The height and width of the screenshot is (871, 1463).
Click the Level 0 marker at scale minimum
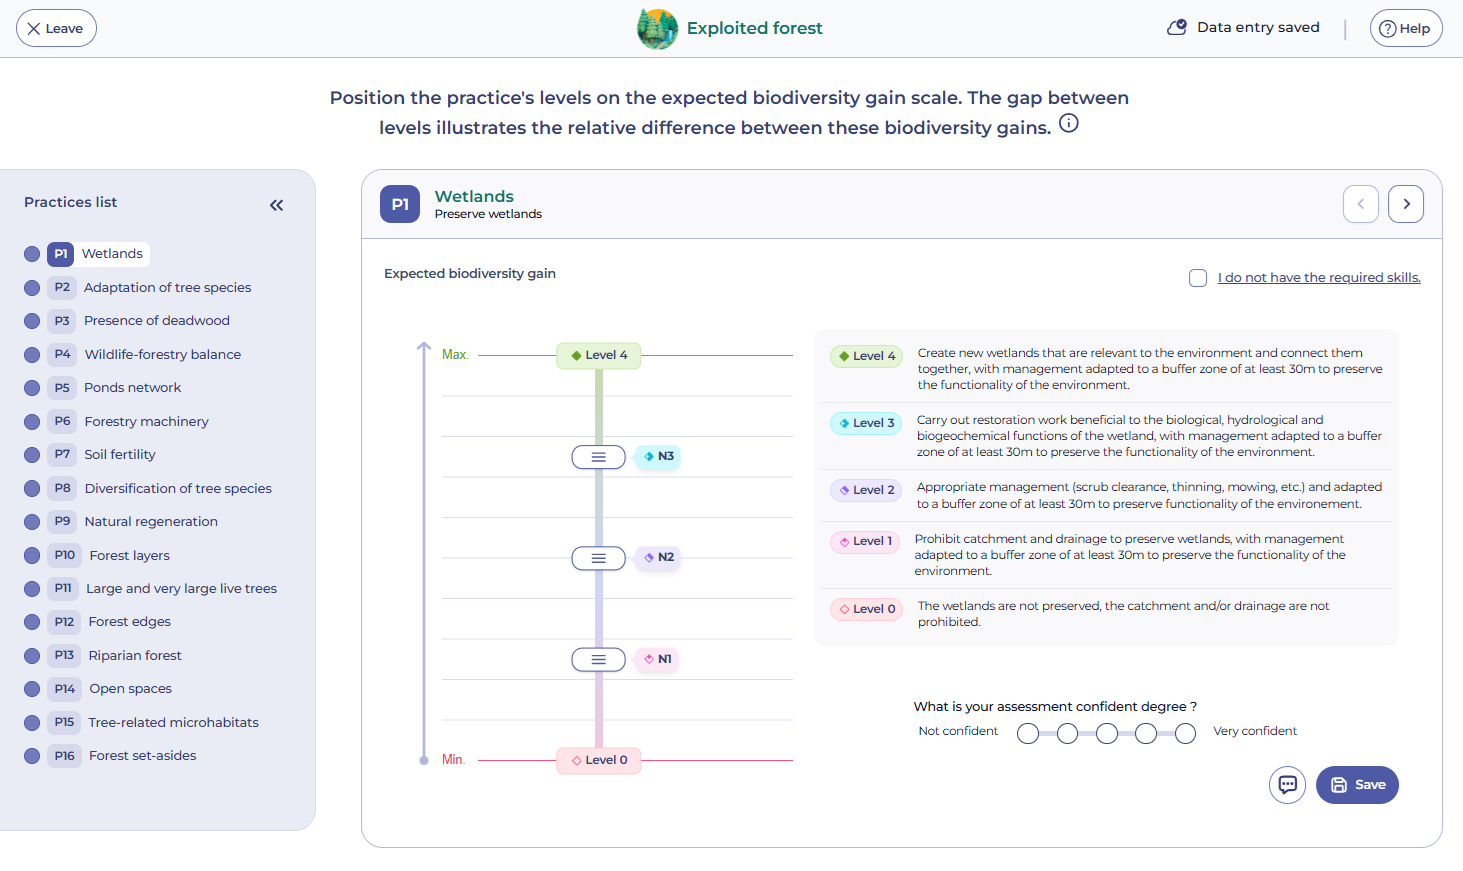point(599,760)
